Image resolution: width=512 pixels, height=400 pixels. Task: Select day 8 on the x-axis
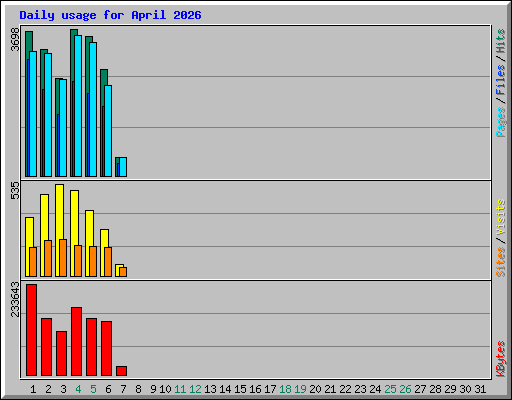click(138, 389)
